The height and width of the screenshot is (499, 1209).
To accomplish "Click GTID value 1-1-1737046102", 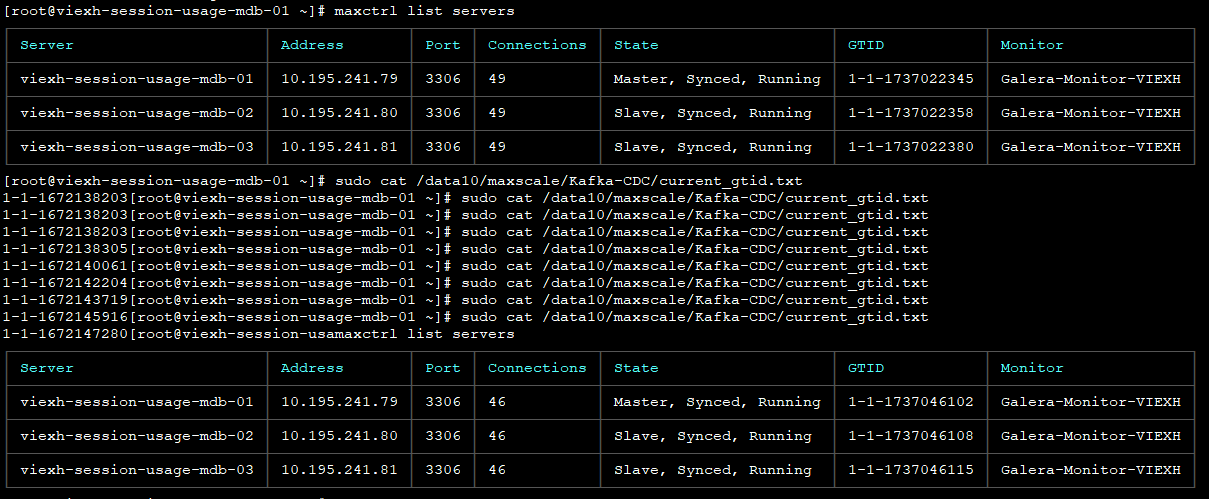I will (910, 402).
